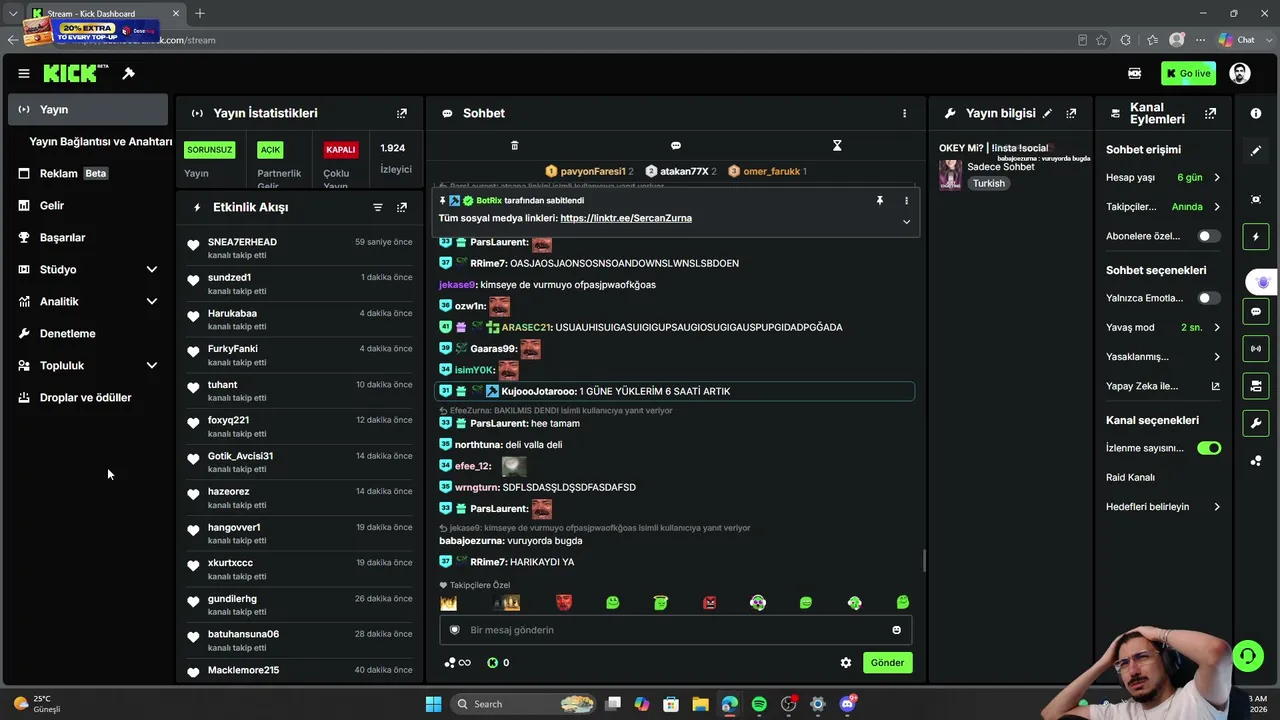This screenshot has height=720, width=1280.
Task: Open the profile avatar menu
Action: point(1239,73)
